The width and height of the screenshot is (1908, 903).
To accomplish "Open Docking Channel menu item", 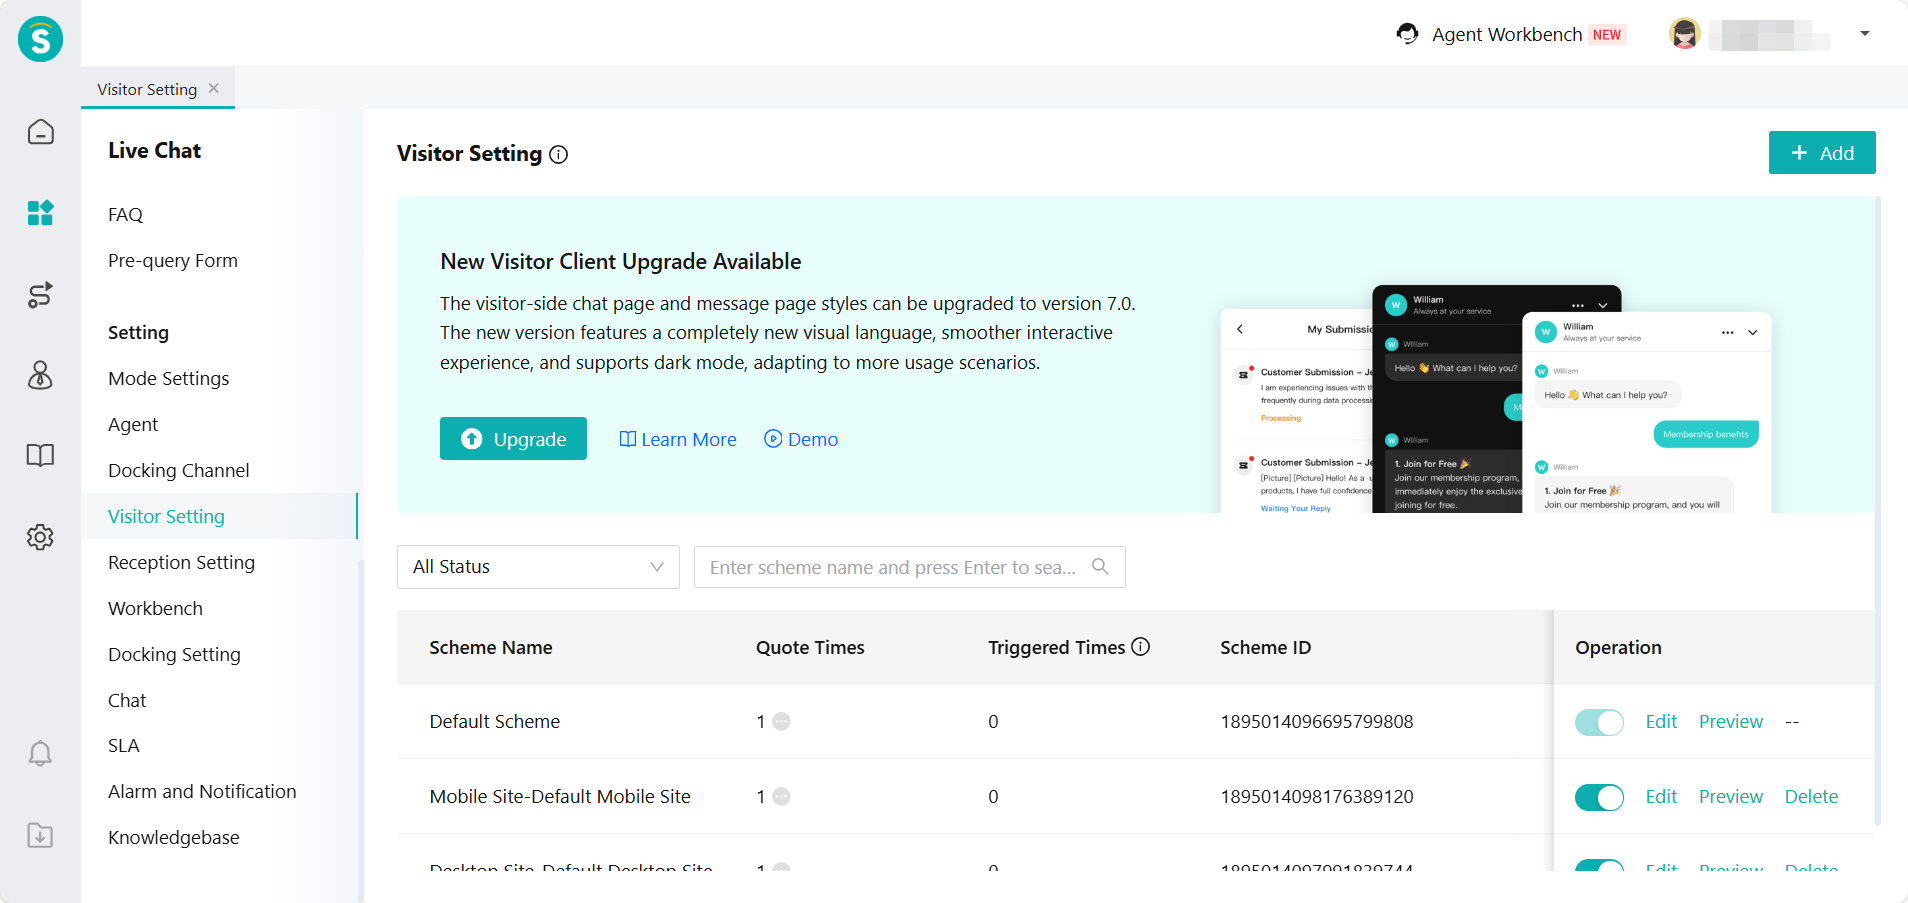I will (x=178, y=470).
